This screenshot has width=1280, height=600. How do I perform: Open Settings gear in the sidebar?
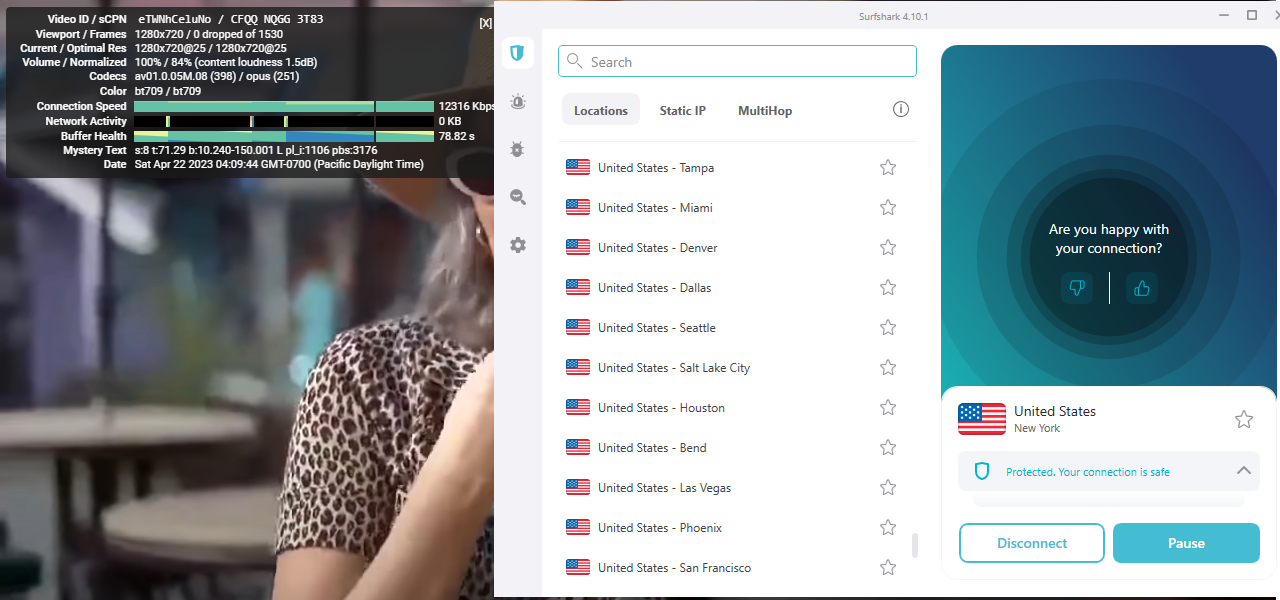coord(517,245)
